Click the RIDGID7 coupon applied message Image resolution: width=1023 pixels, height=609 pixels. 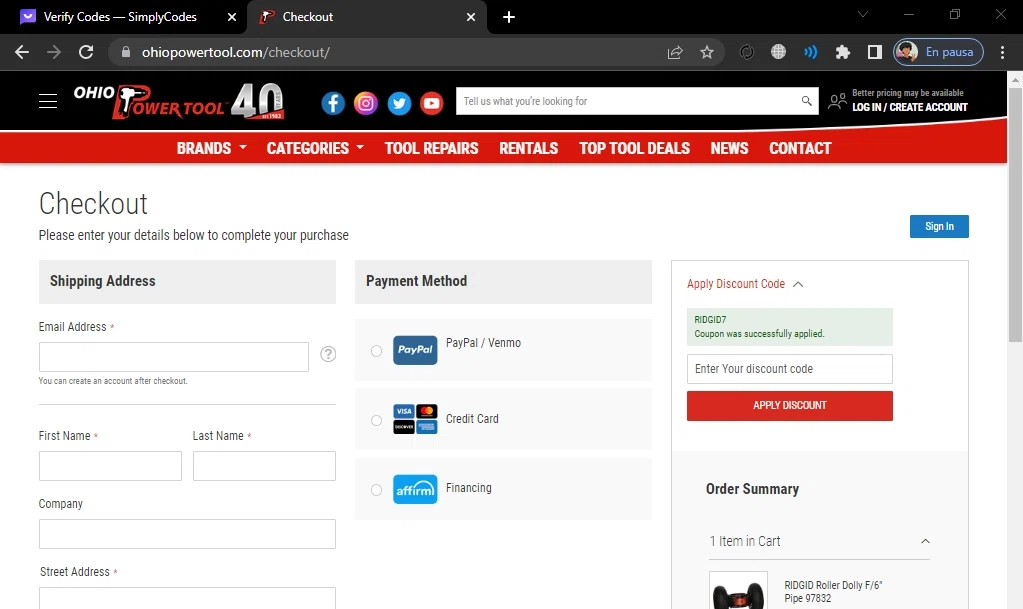[789, 326]
